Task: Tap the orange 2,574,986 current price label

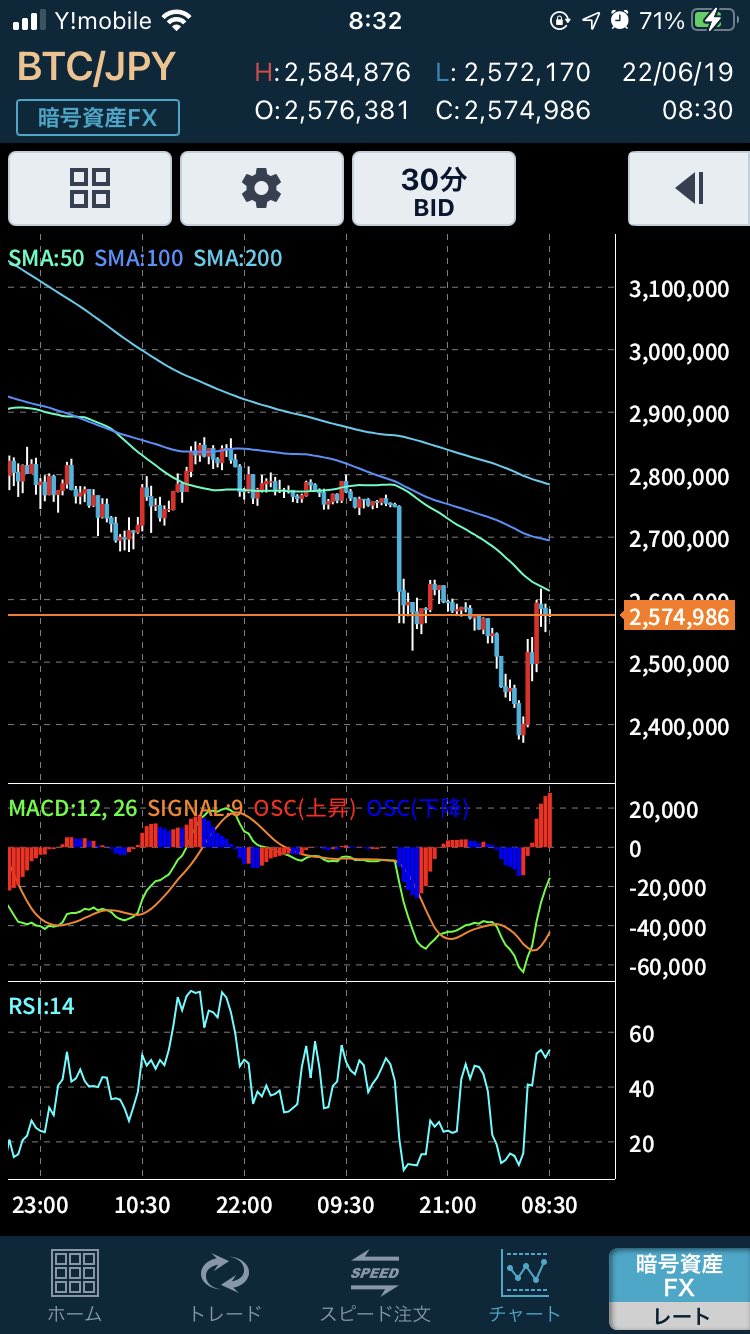Action: [x=679, y=617]
